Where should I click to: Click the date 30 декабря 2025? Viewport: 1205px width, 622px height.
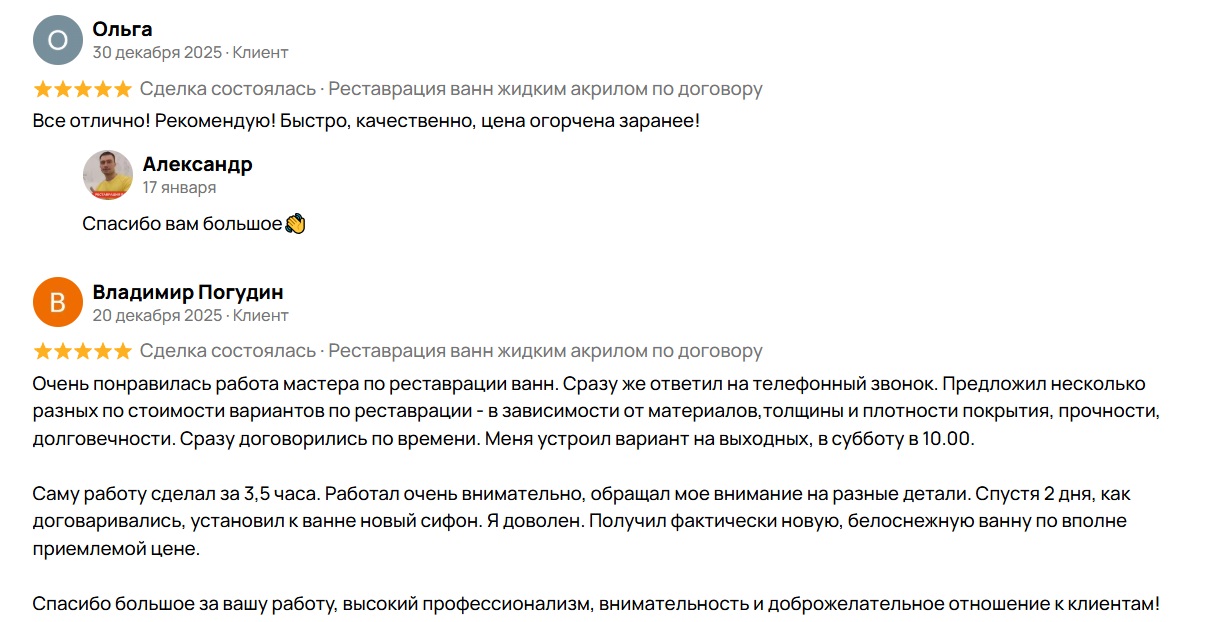pyautogui.click(x=157, y=52)
